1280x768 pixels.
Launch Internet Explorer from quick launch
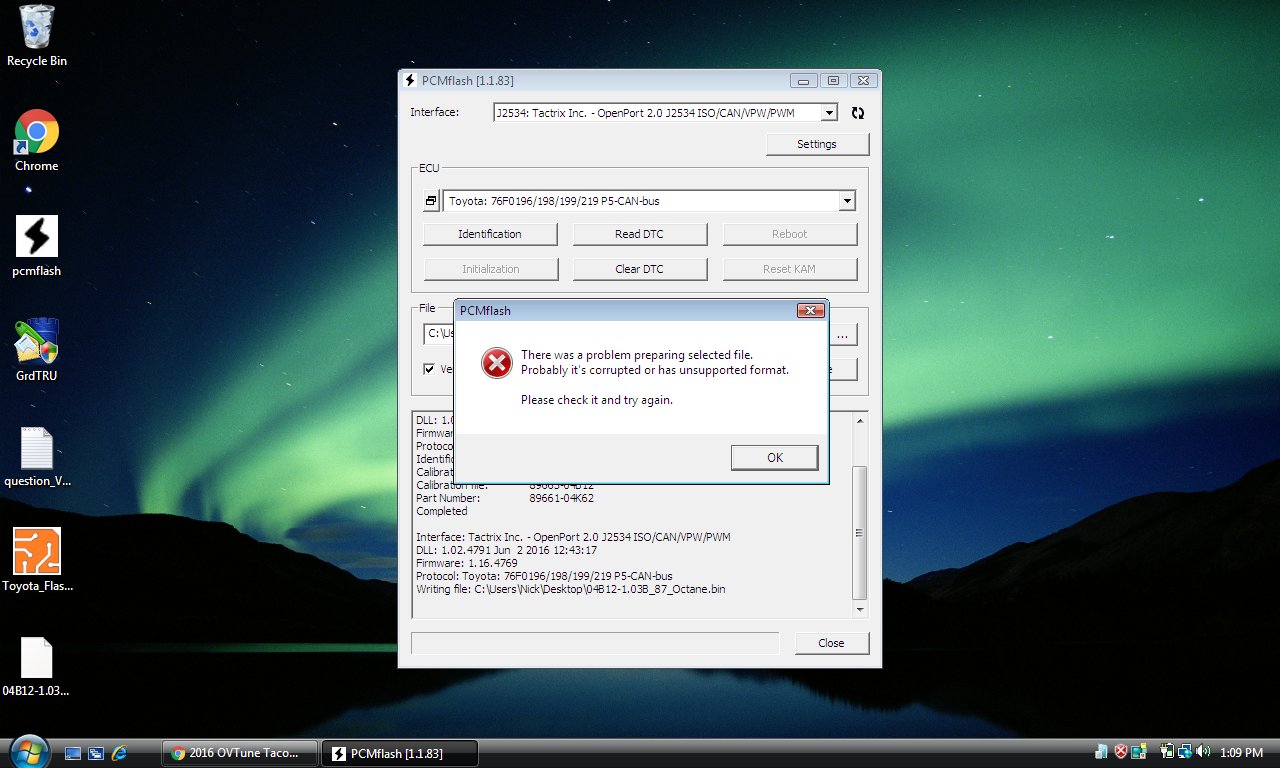tap(120, 753)
